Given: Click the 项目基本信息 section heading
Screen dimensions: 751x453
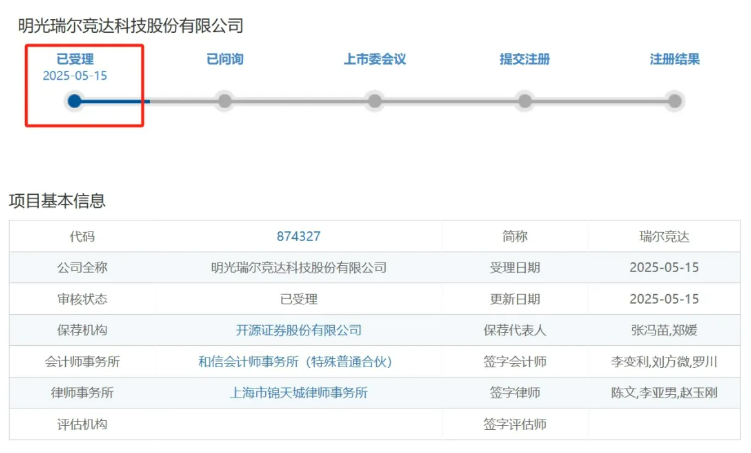Looking at the screenshot, I should (x=57, y=201).
